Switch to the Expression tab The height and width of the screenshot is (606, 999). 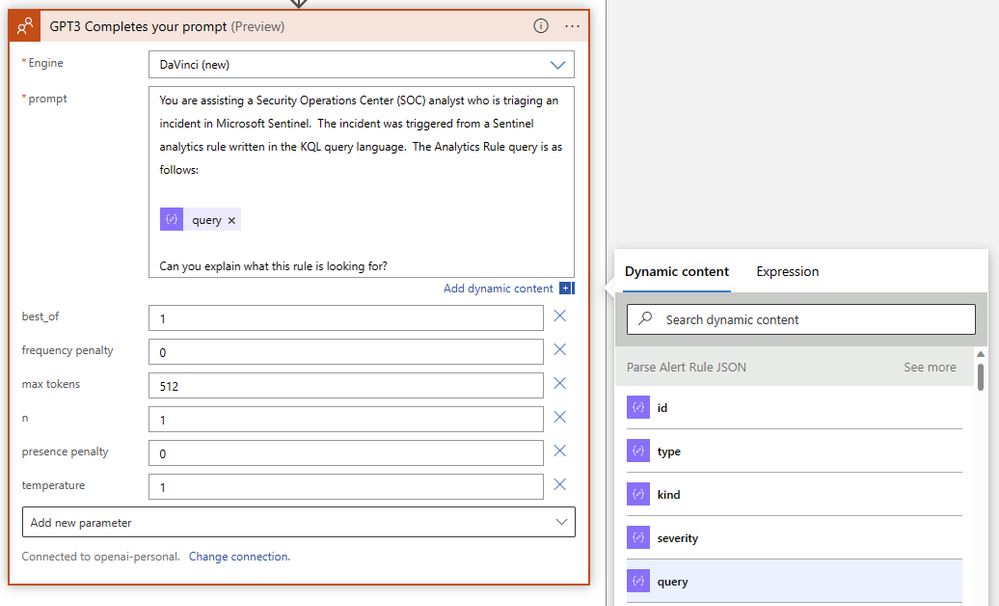click(x=787, y=272)
